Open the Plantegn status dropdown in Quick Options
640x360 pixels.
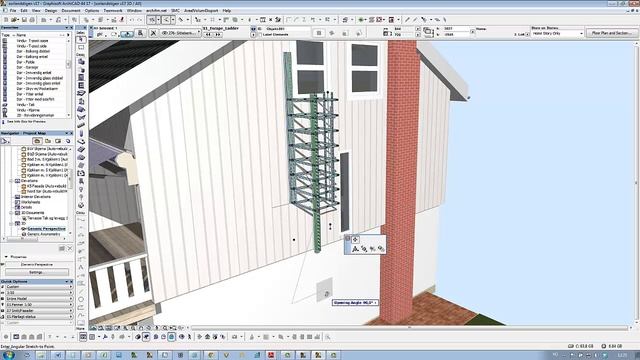[x=39, y=317]
